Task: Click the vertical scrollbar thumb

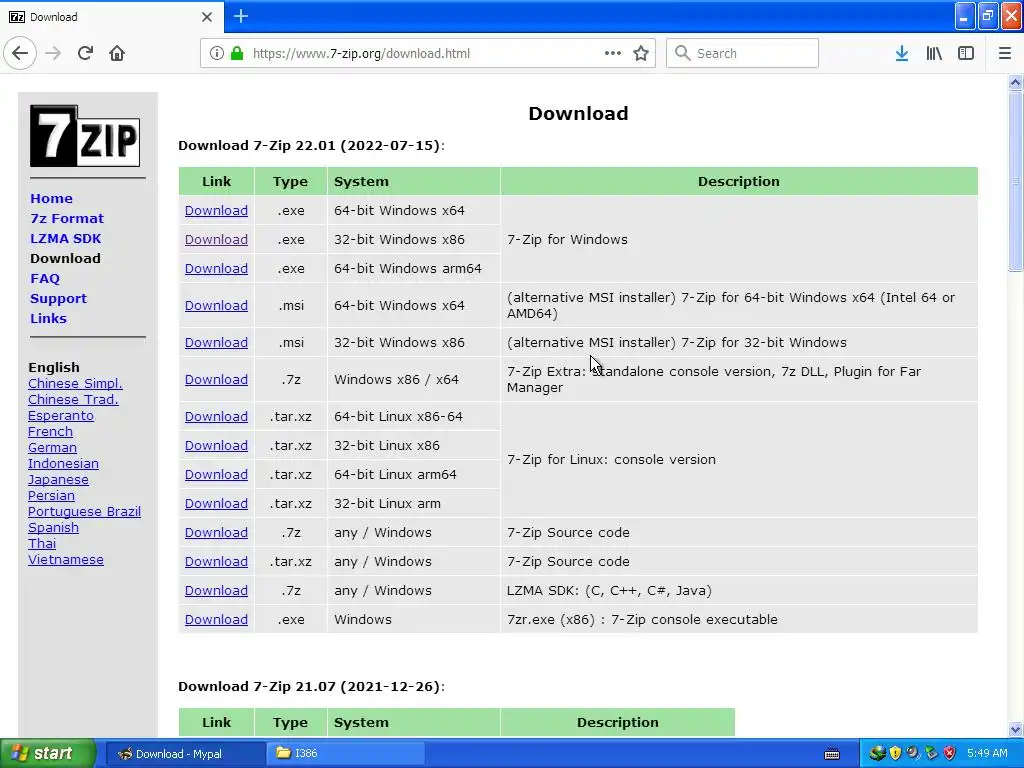Action: coord(1015,181)
